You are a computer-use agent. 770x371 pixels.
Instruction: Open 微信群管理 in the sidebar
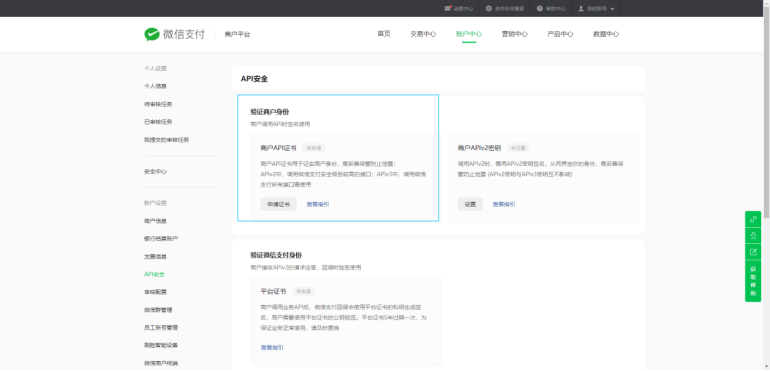[x=158, y=310]
